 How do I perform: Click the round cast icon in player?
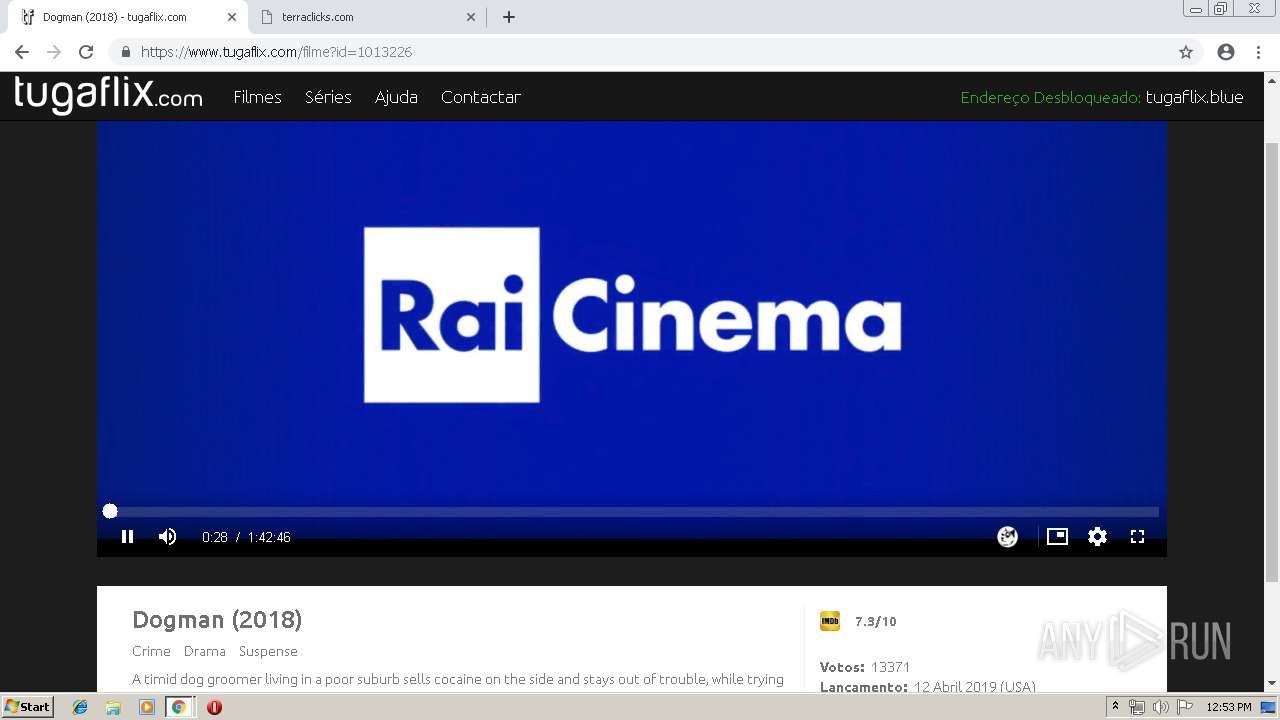click(x=1007, y=537)
